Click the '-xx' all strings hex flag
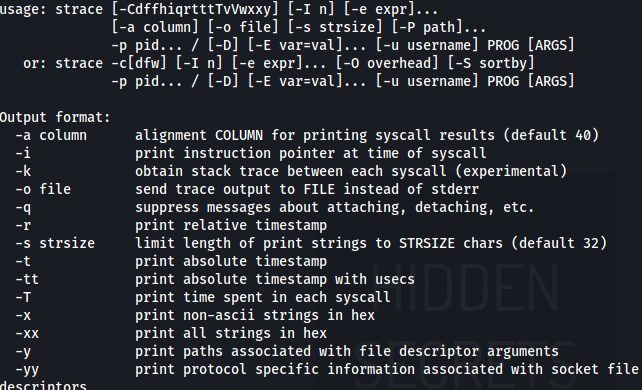The width and height of the screenshot is (642, 390). click(27, 334)
